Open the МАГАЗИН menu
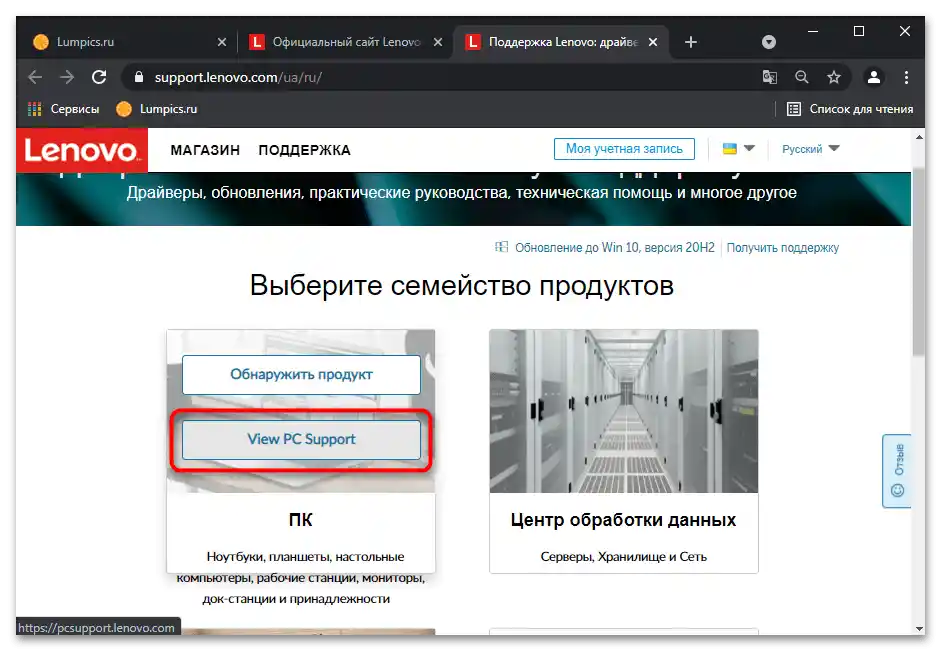 (x=205, y=150)
